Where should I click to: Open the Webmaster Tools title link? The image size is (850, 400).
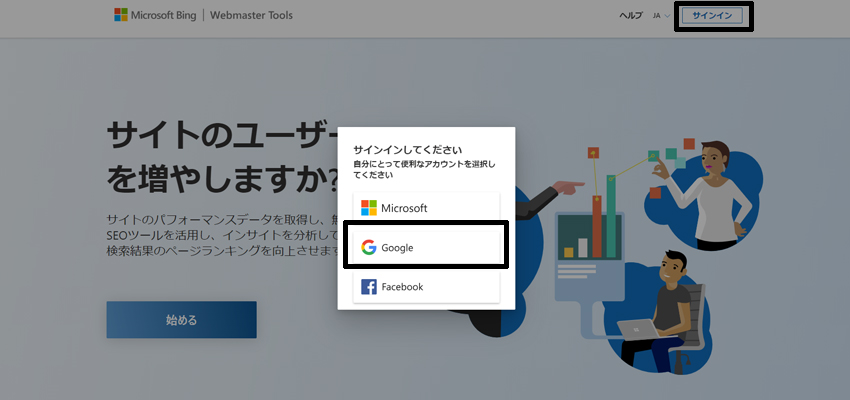251,15
